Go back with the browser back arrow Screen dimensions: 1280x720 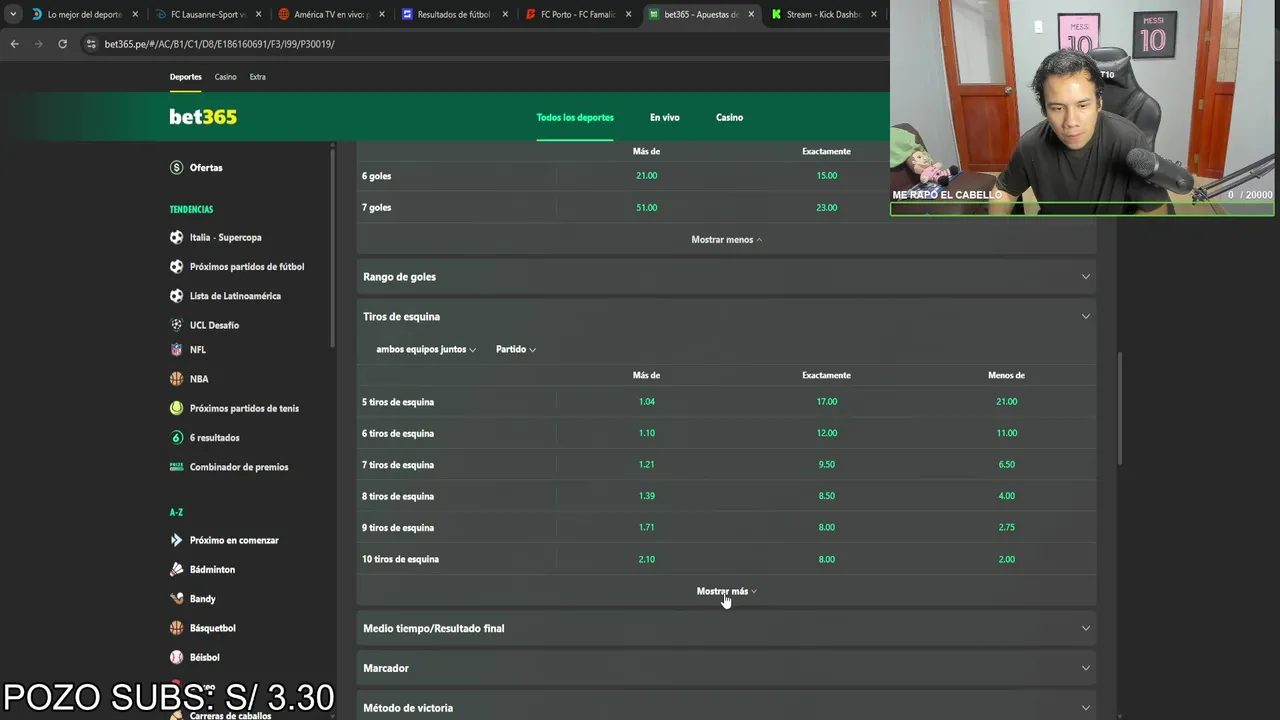(x=14, y=44)
